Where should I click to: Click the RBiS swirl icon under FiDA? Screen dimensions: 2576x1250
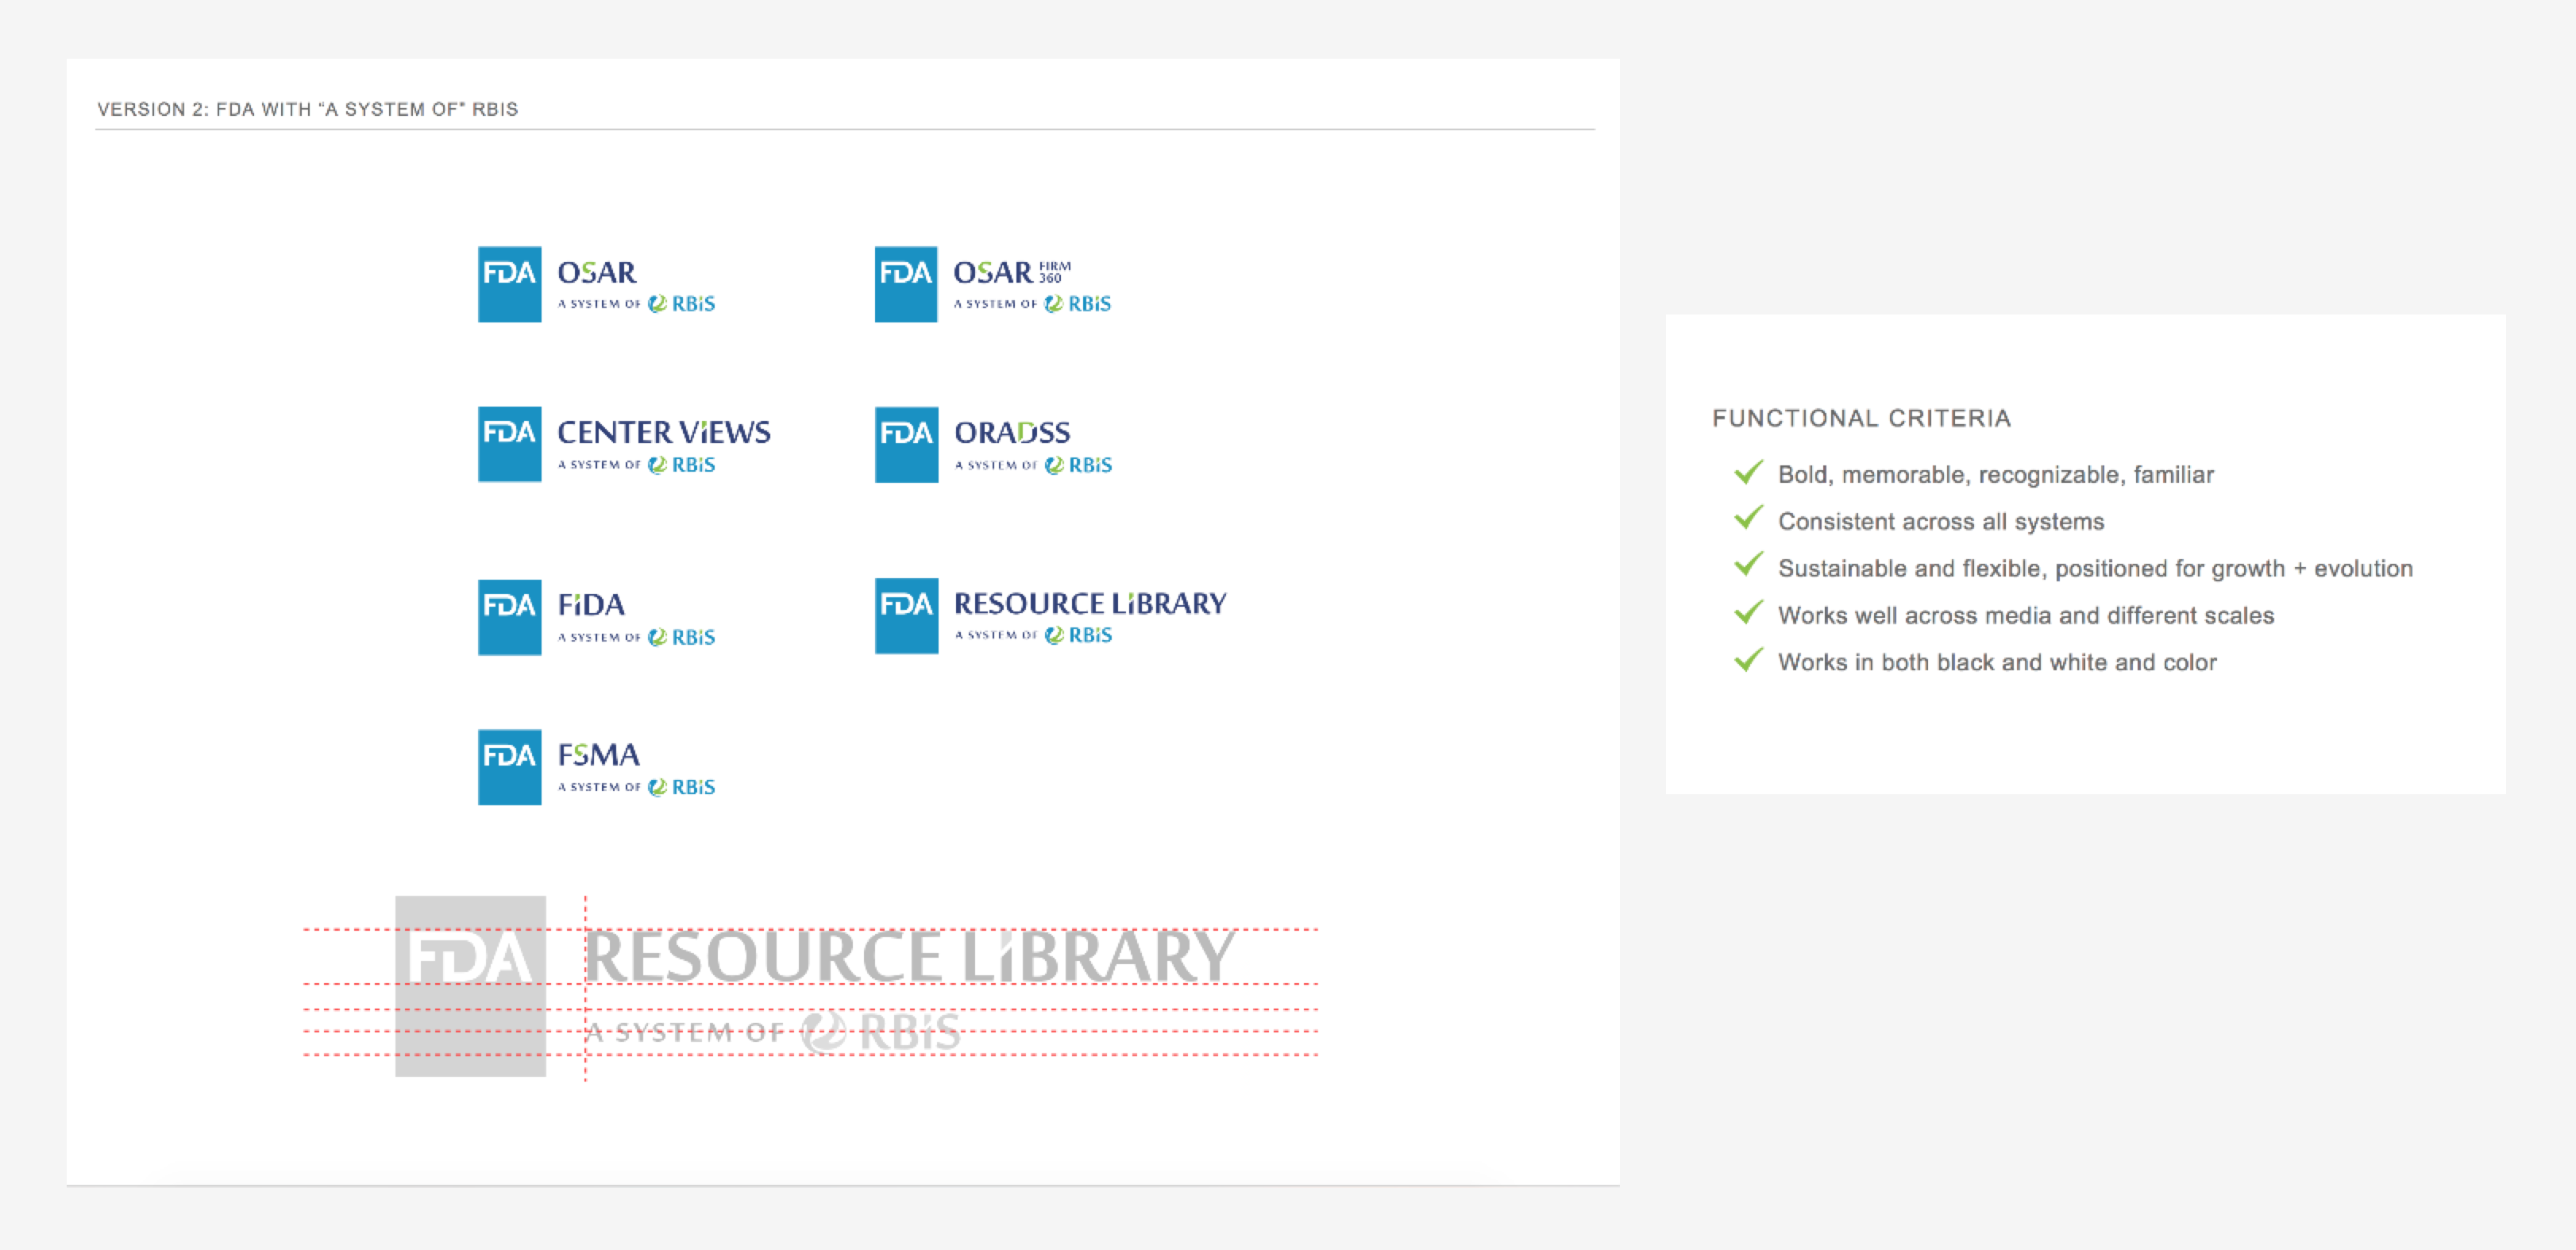657,637
